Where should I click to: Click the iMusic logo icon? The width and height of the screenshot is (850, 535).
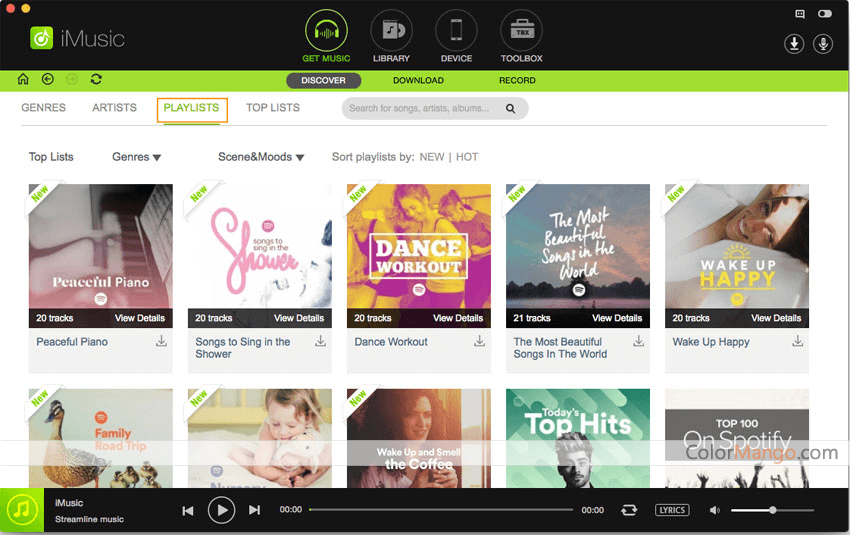(x=42, y=38)
